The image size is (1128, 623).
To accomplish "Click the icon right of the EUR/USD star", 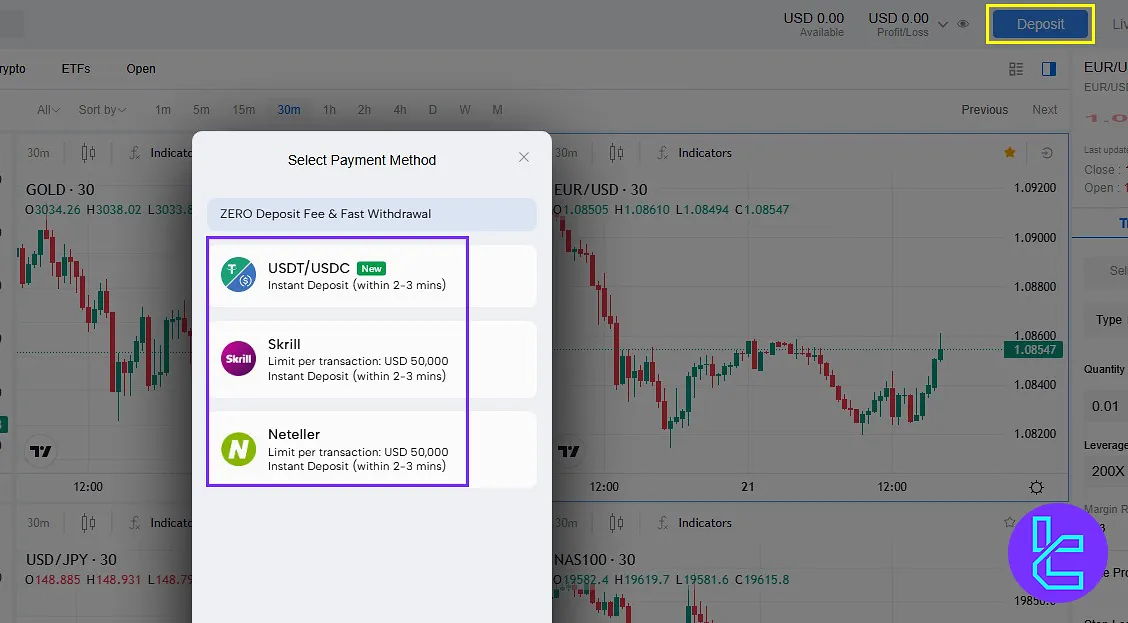I will (1047, 153).
